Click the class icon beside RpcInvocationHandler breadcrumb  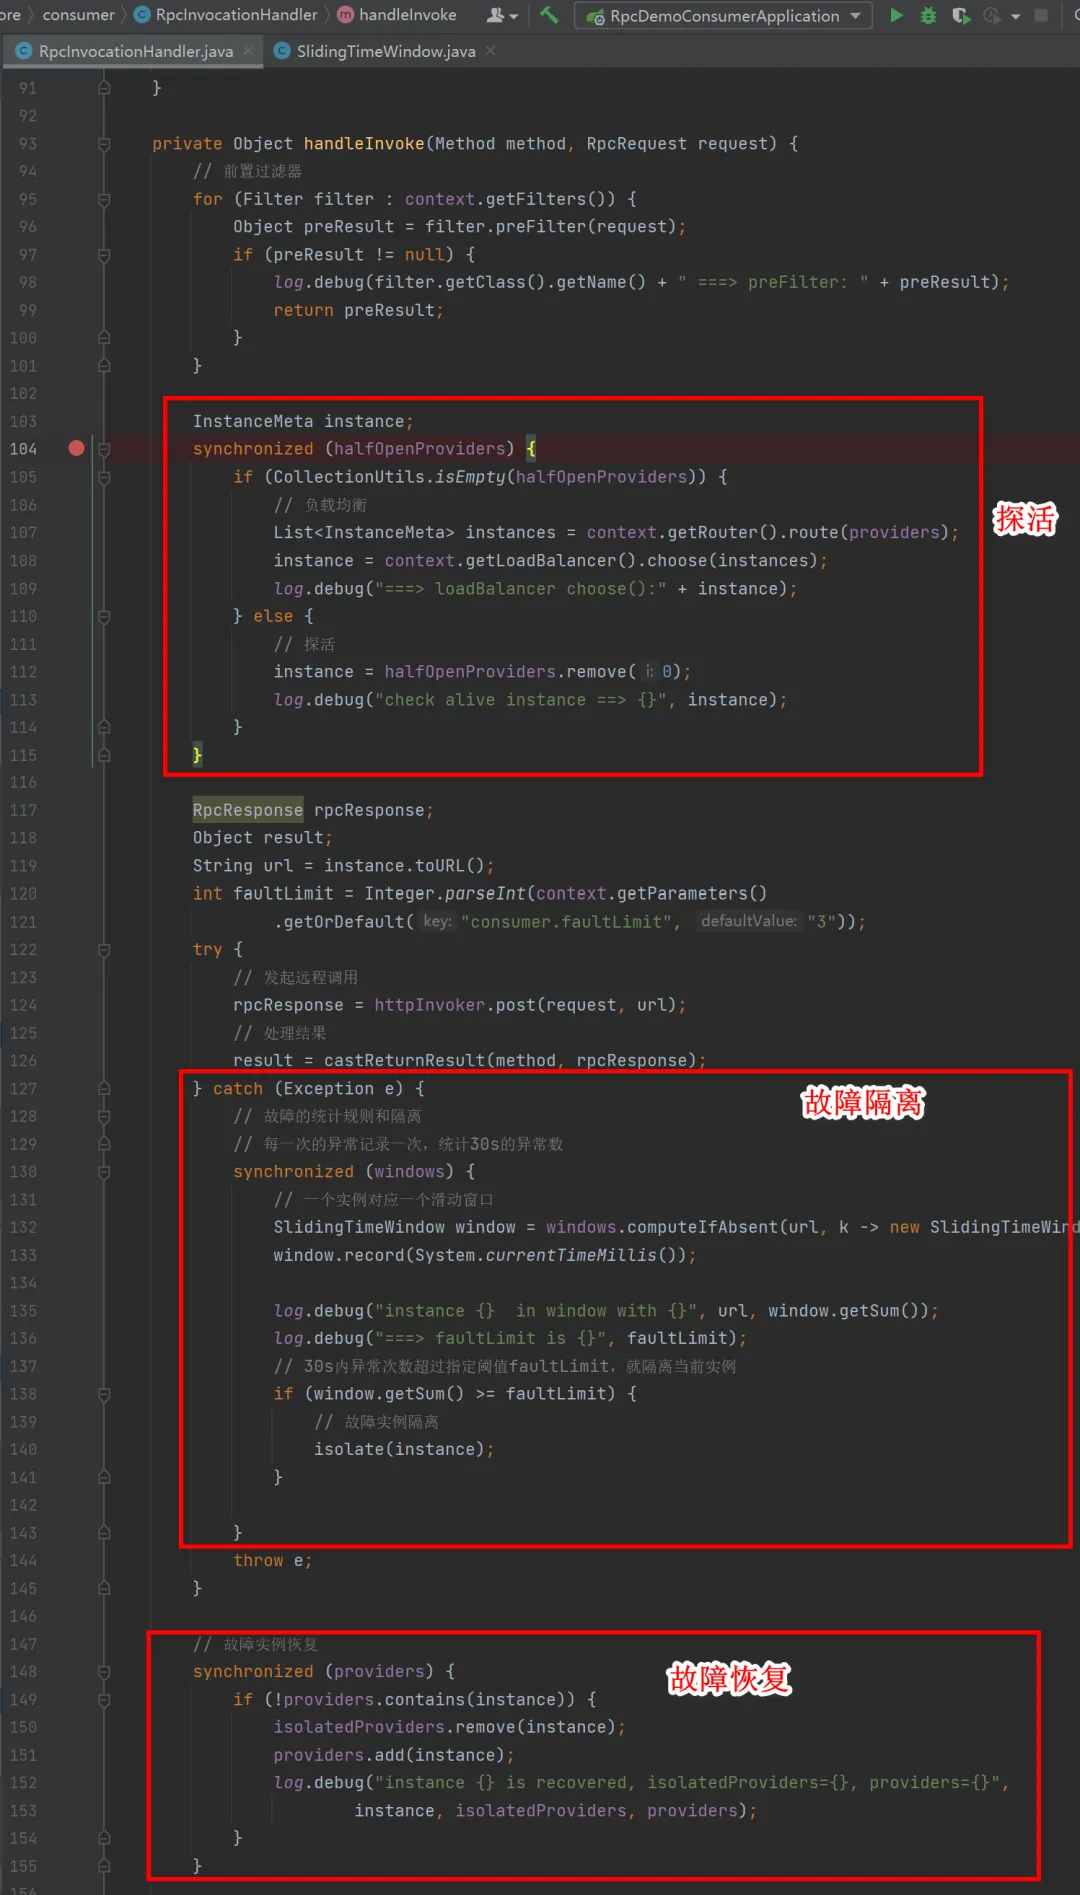pyautogui.click(x=142, y=15)
